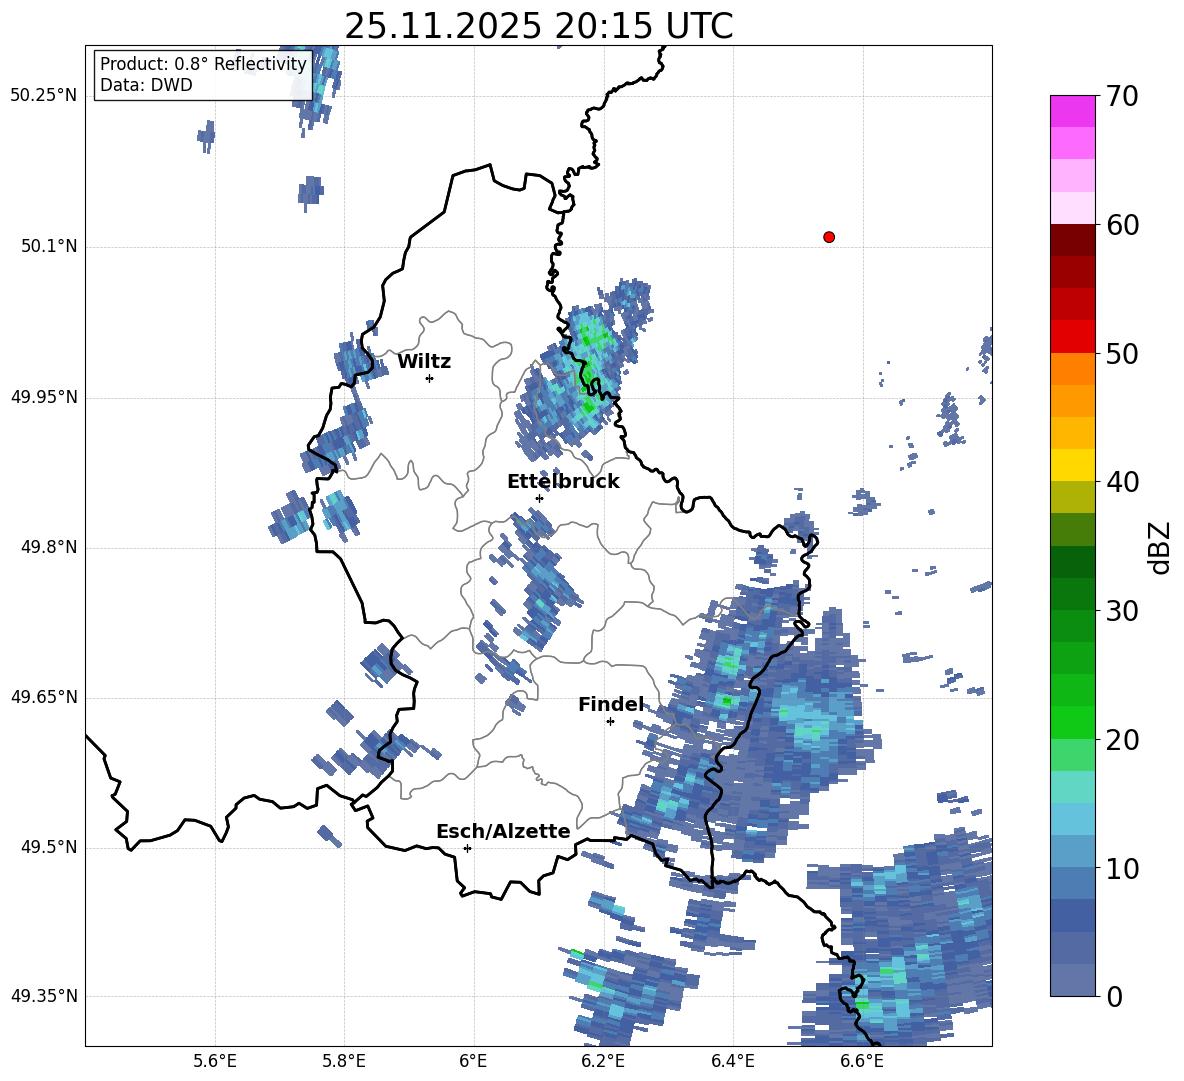1184x1081 pixels.
Task: Click the 49.65°N latitude label
Action: (43, 697)
